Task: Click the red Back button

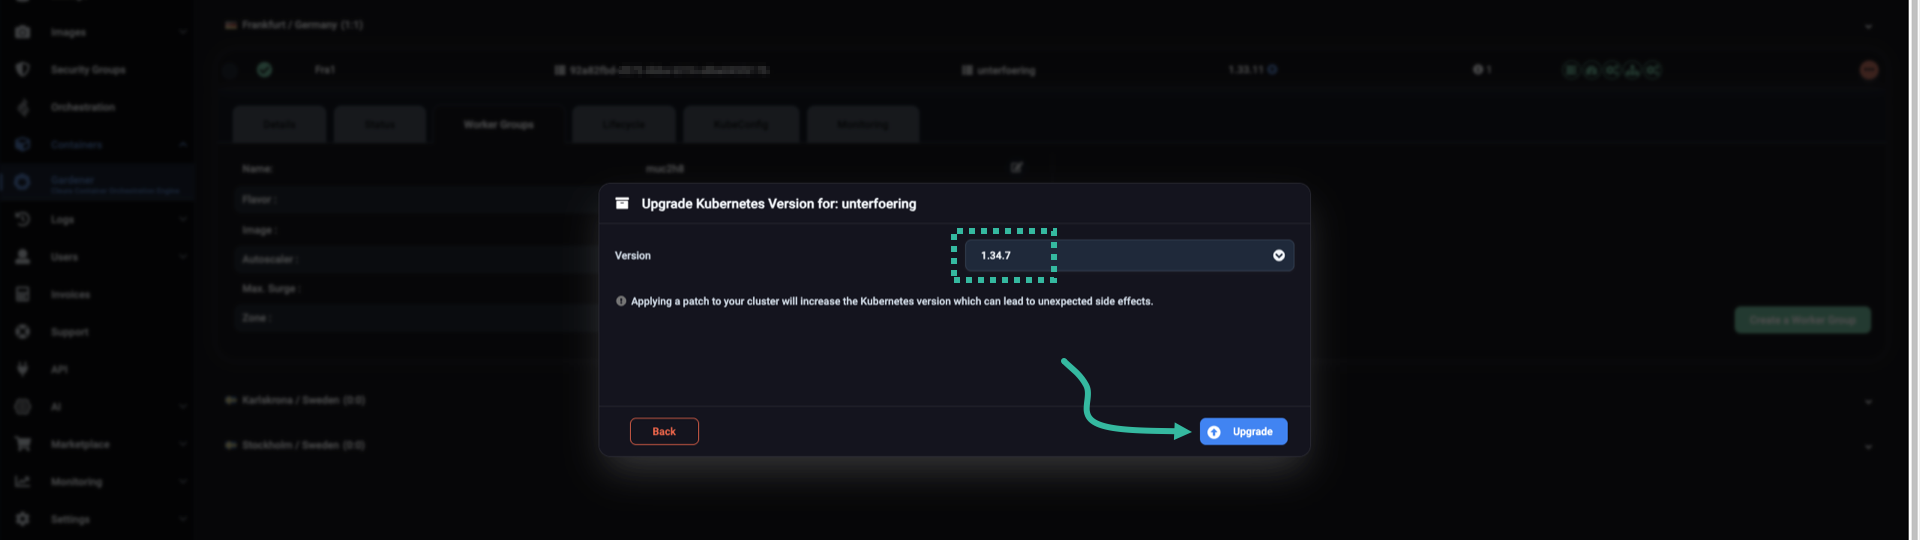Action: point(664,432)
